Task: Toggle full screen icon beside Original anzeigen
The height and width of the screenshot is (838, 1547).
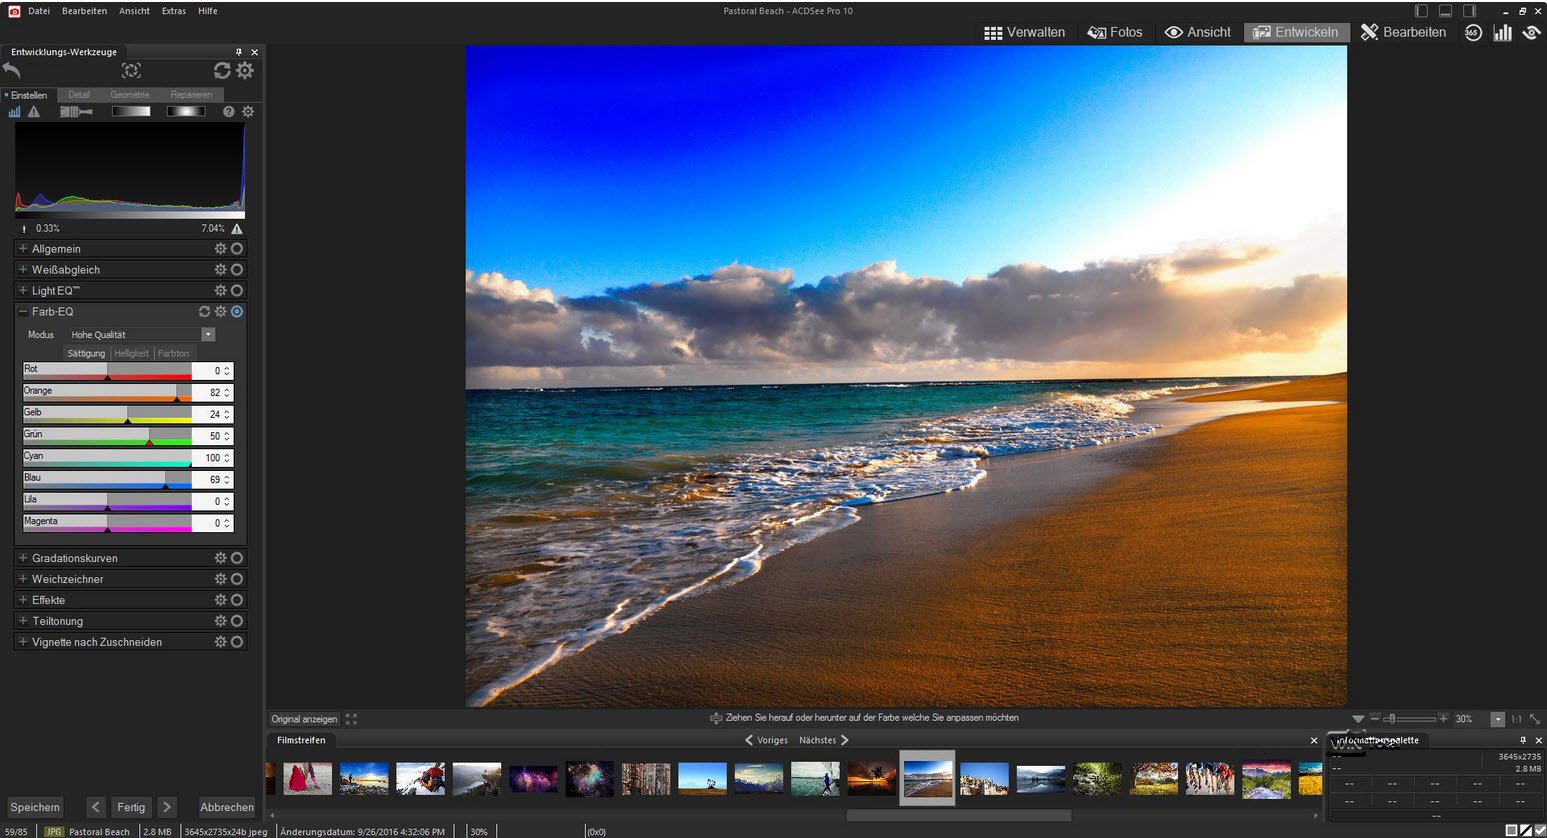Action: [x=351, y=719]
